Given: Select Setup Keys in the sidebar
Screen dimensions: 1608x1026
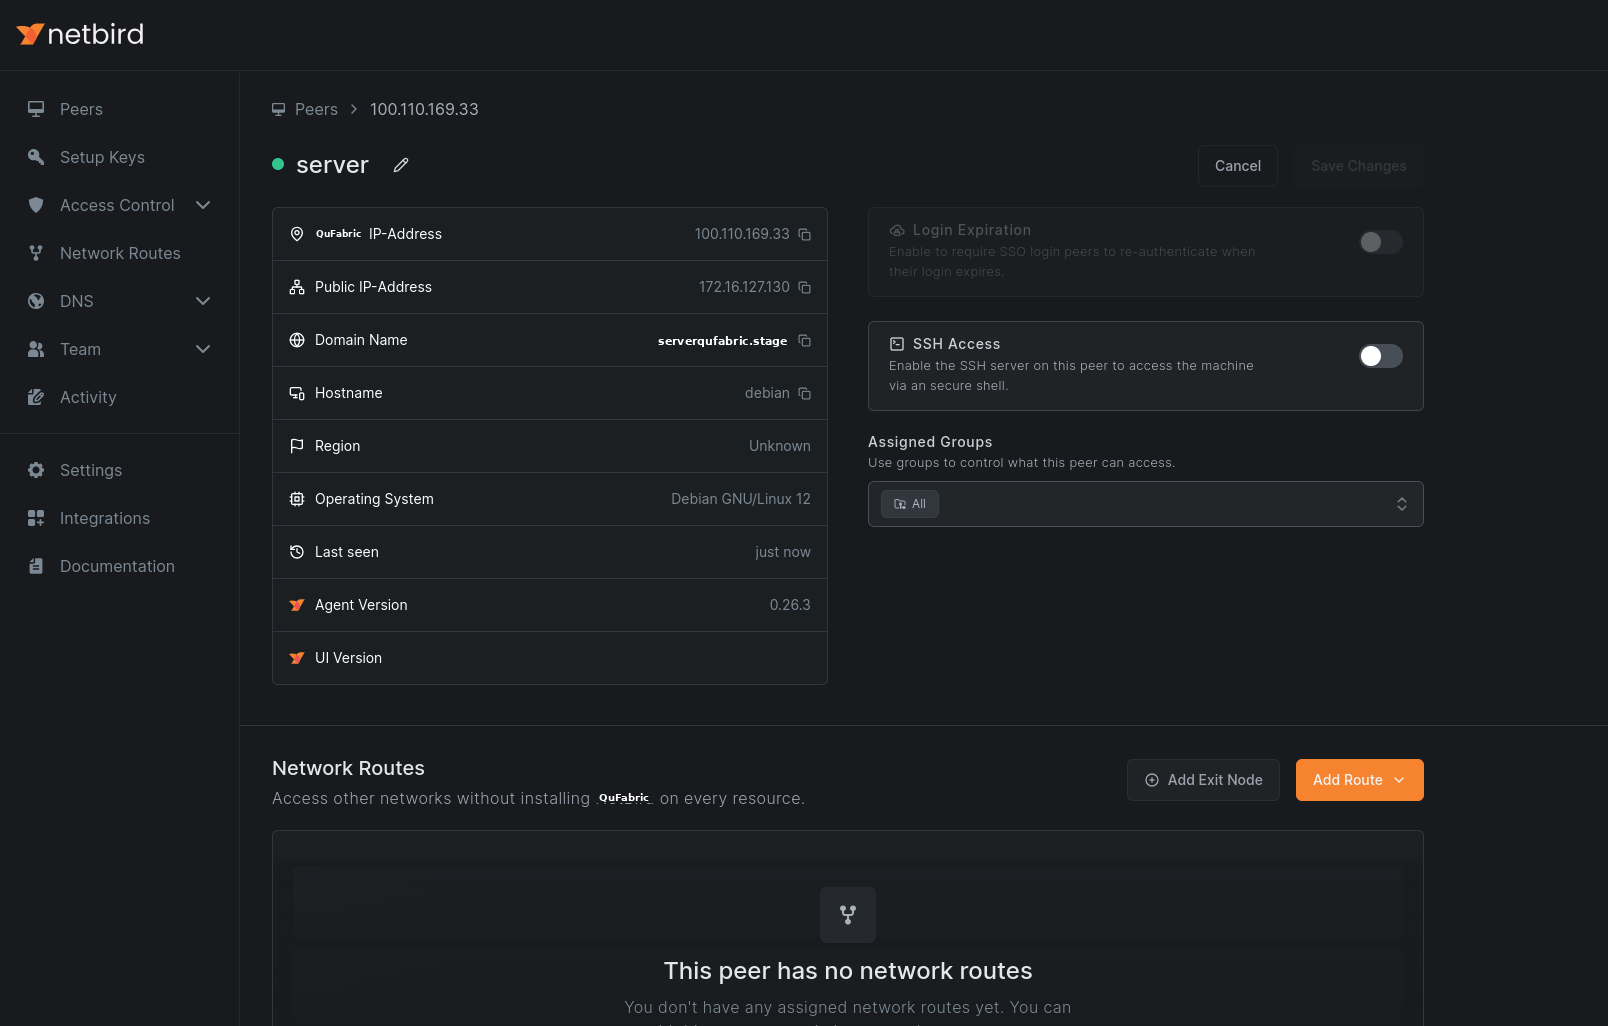Looking at the screenshot, I should 102,157.
